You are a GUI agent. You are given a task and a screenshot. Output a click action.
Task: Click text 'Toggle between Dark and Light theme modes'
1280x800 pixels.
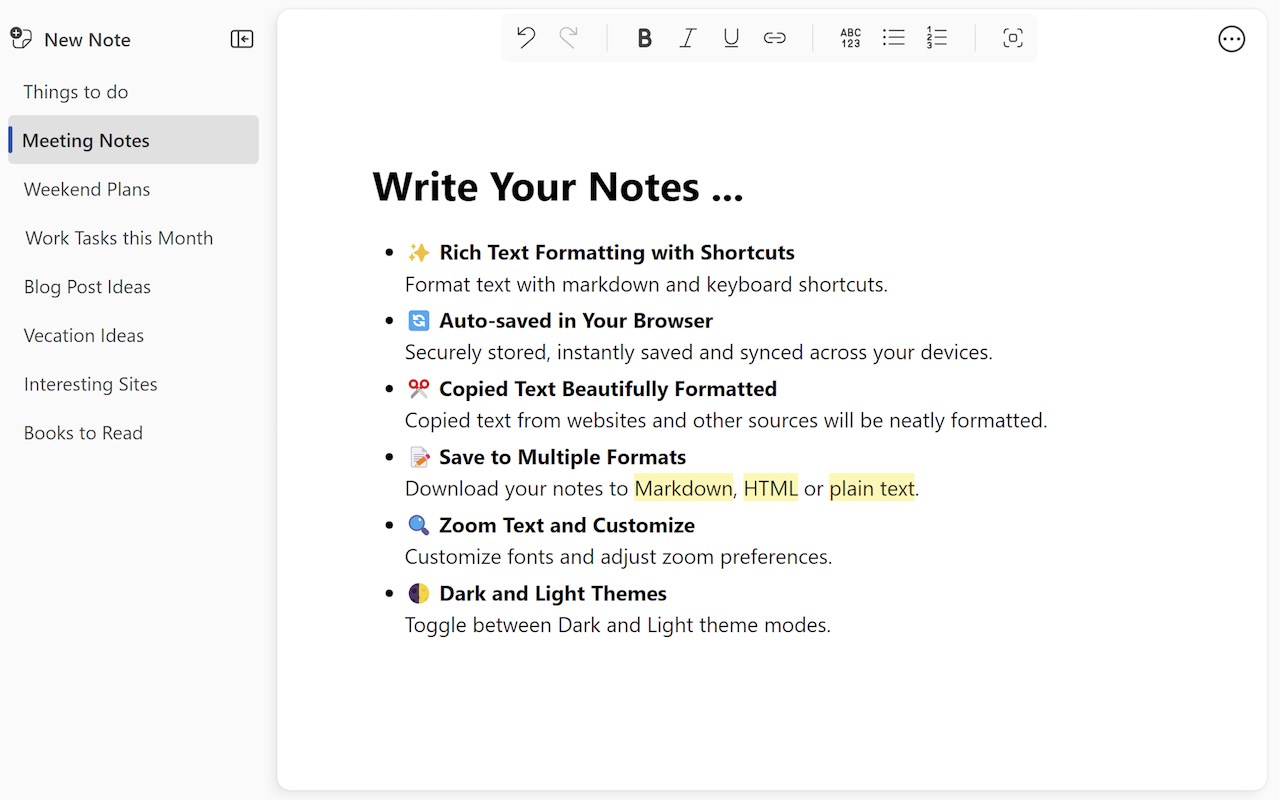(618, 625)
